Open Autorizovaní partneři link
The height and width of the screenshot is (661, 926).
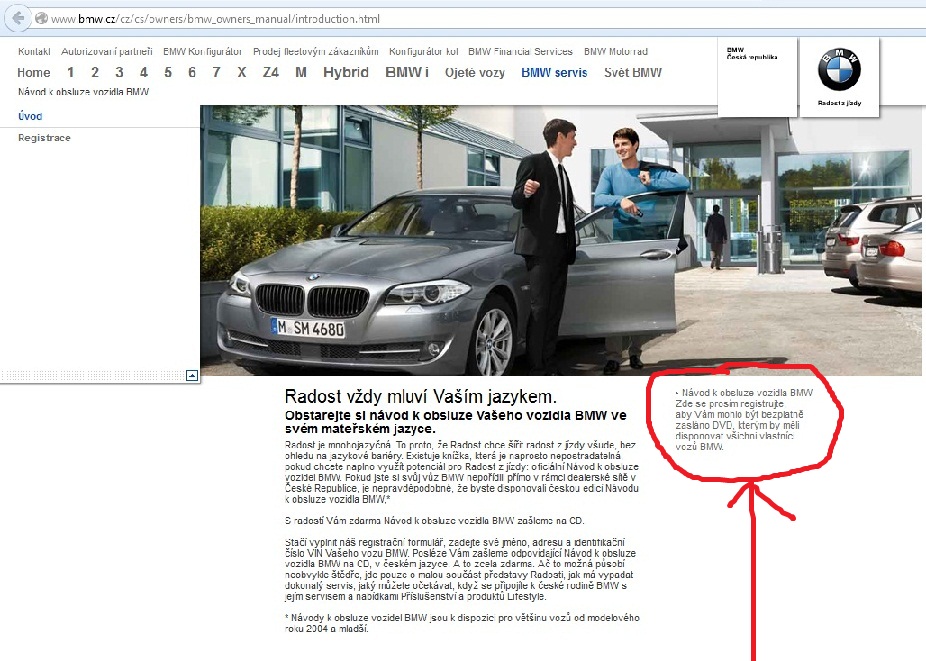click(107, 51)
